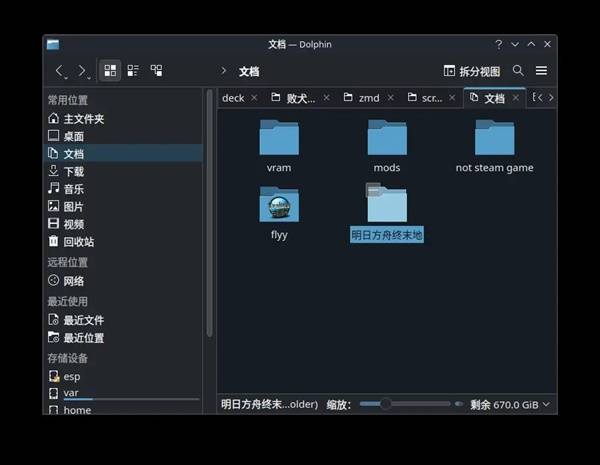Adjust the 缩放 zoom slider
Screen dimensions: 600x465
[x=386, y=404]
